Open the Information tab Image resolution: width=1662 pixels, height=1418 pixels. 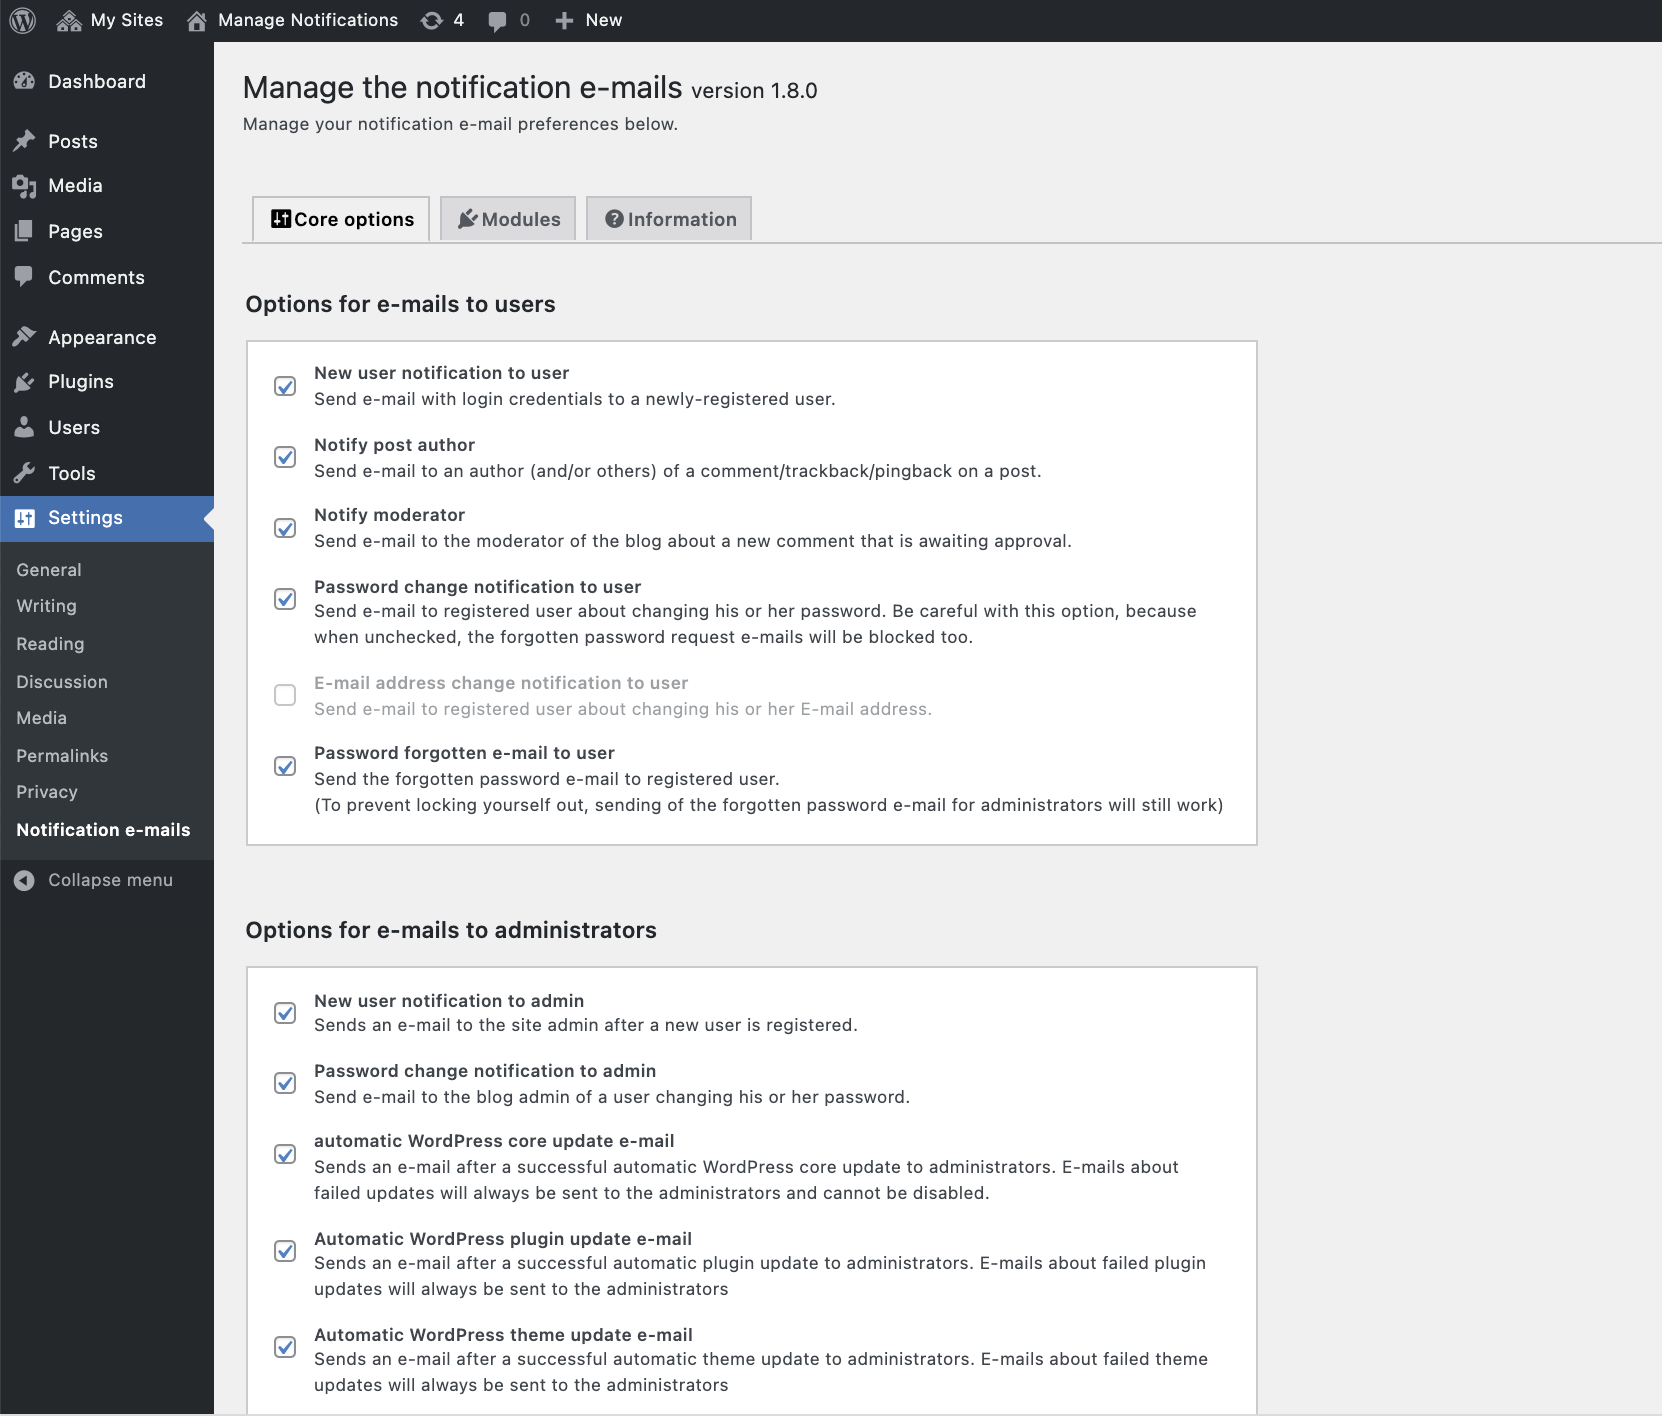point(668,218)
